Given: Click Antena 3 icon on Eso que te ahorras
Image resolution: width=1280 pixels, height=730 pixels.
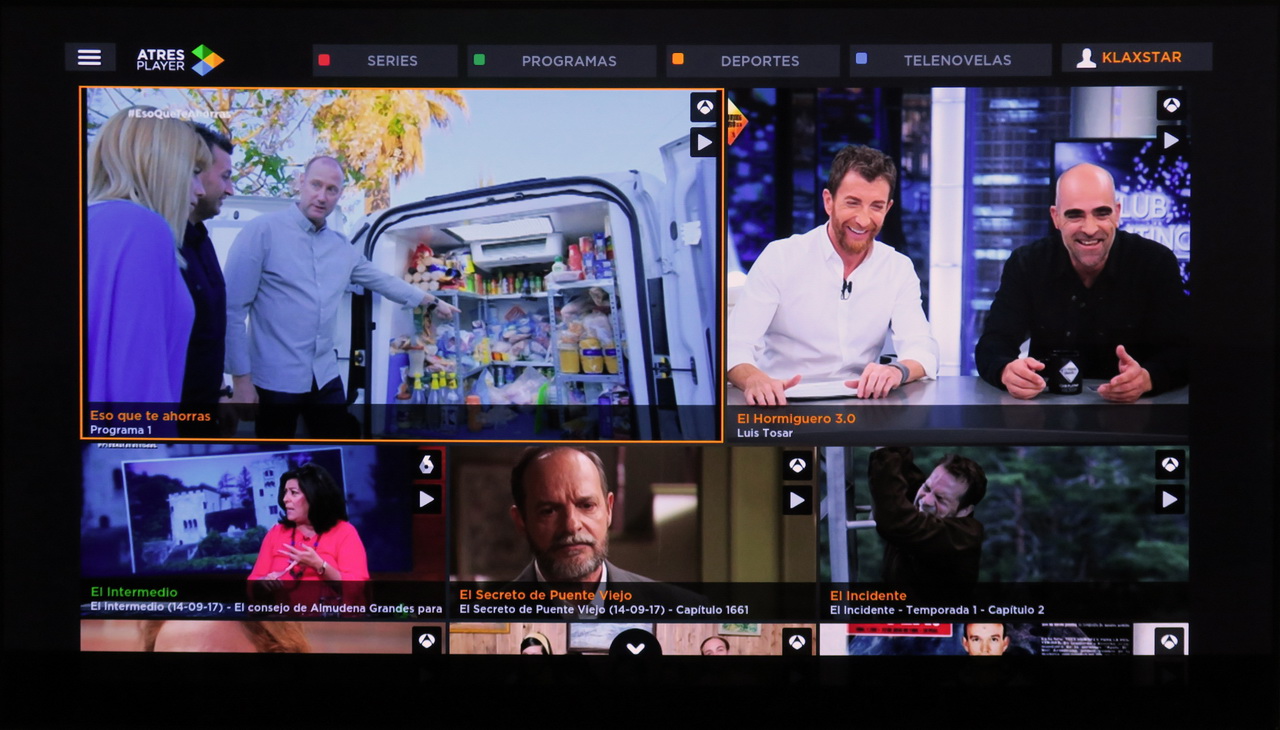Looking at the screenshot, I should click(x=704, y=107).
